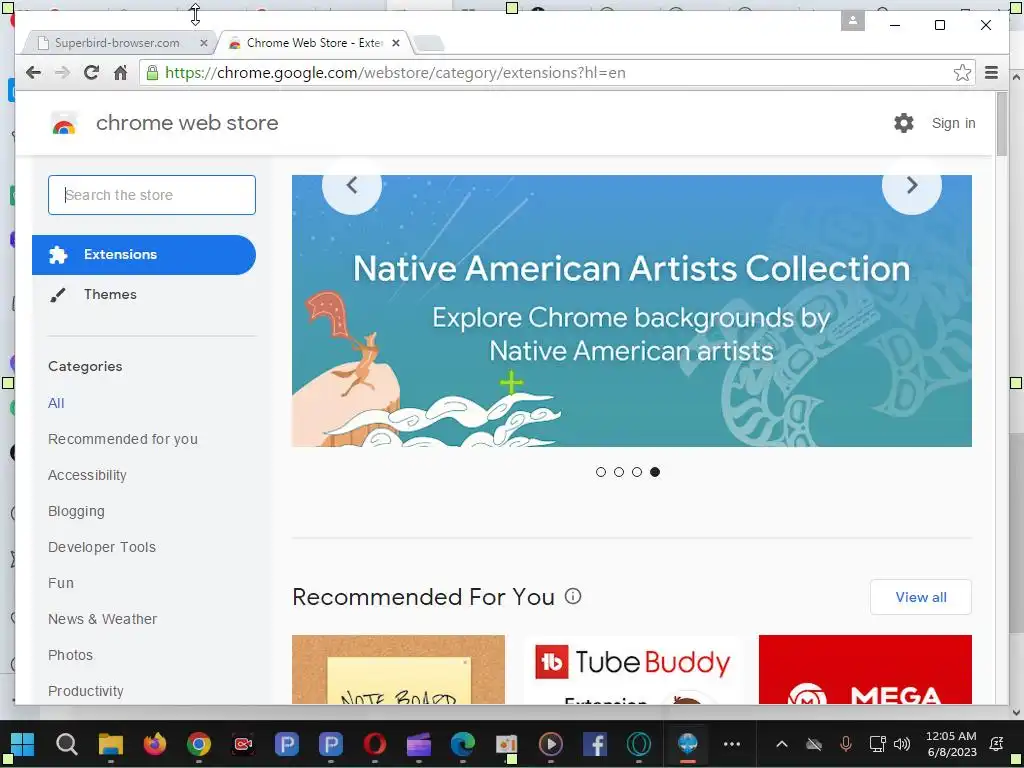Open the media player play-button taskbar icon
The image size is (1024, 768).
[551, 744]
